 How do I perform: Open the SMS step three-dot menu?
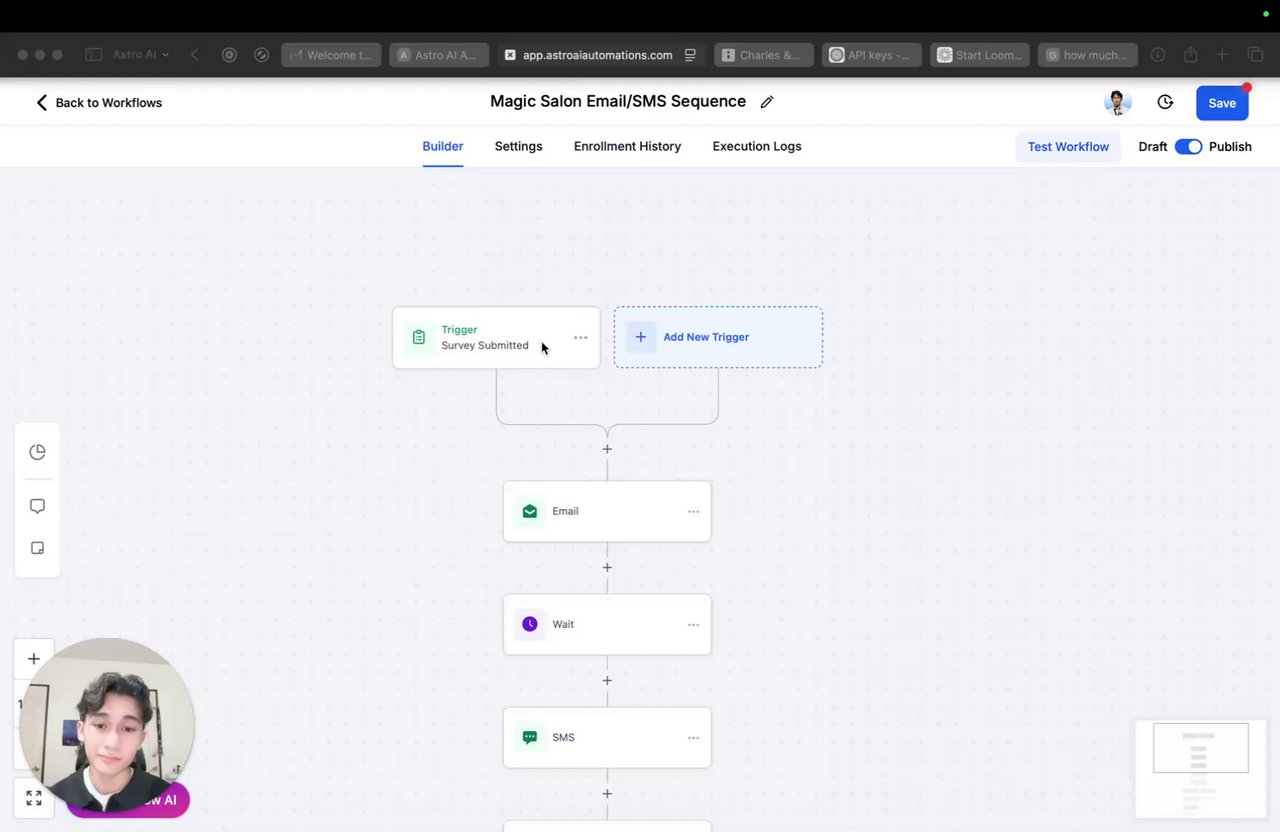click(693, 737)
